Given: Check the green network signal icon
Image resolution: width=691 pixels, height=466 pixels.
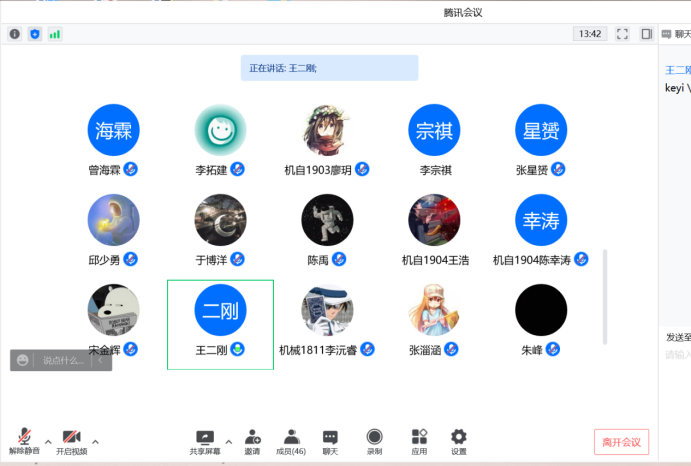Looking at the screenshot, I should click(55, 34).
